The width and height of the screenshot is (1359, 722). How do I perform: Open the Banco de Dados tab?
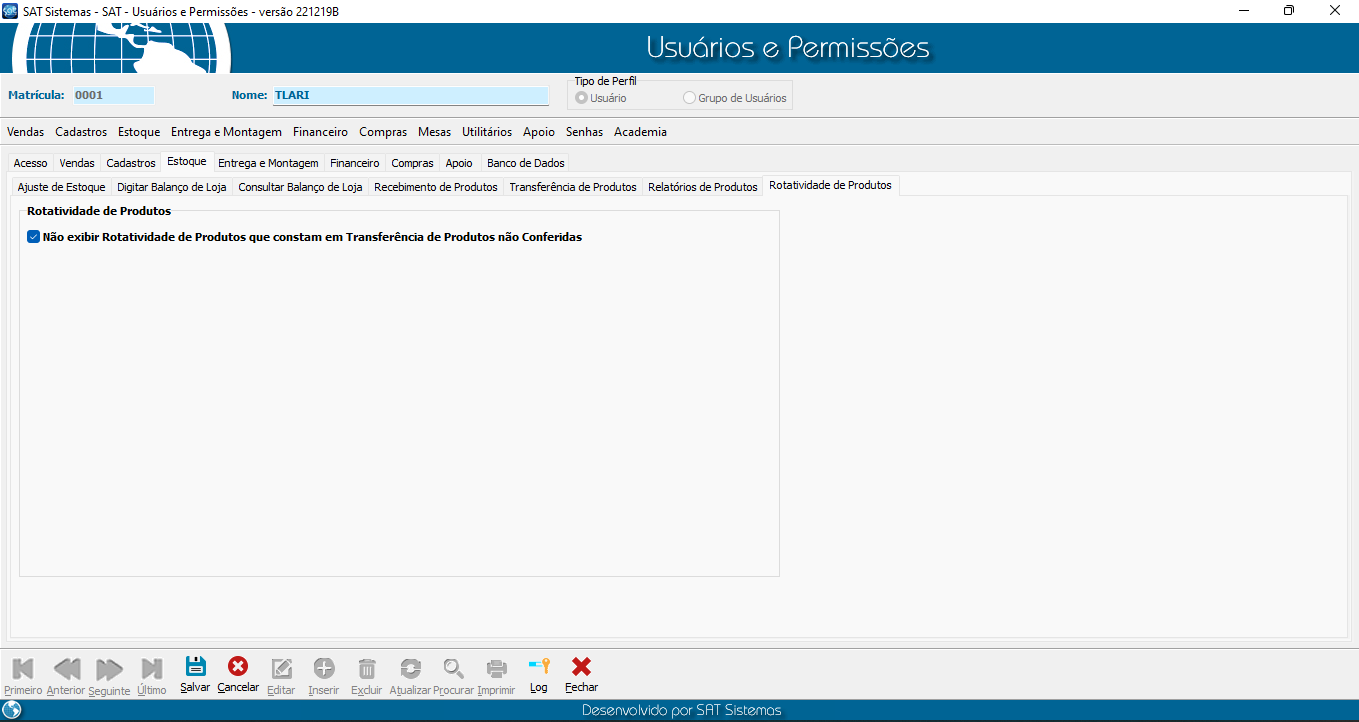(525, 163)
